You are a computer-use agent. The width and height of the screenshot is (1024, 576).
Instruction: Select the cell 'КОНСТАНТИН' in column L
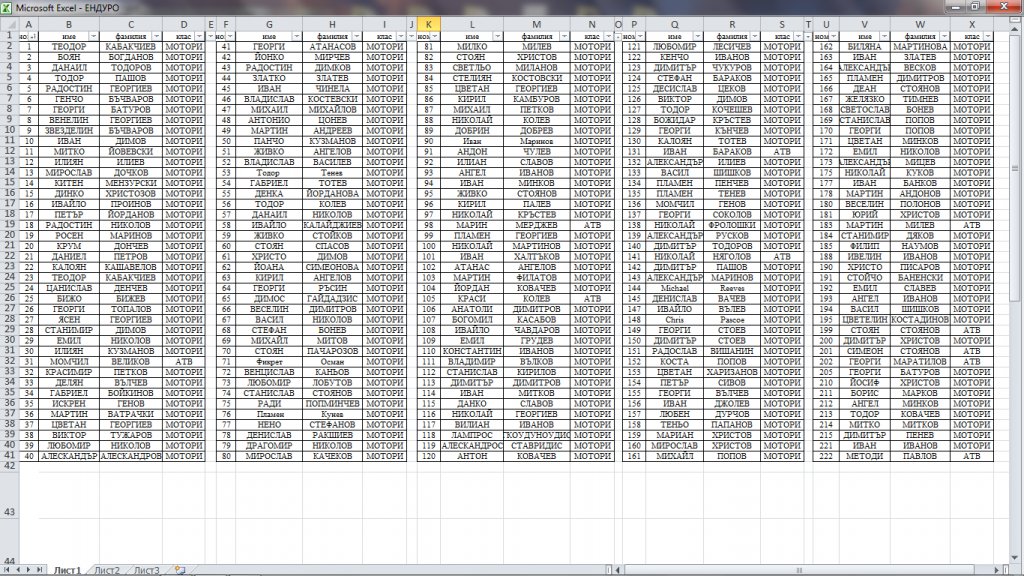(x=472, y=351)
